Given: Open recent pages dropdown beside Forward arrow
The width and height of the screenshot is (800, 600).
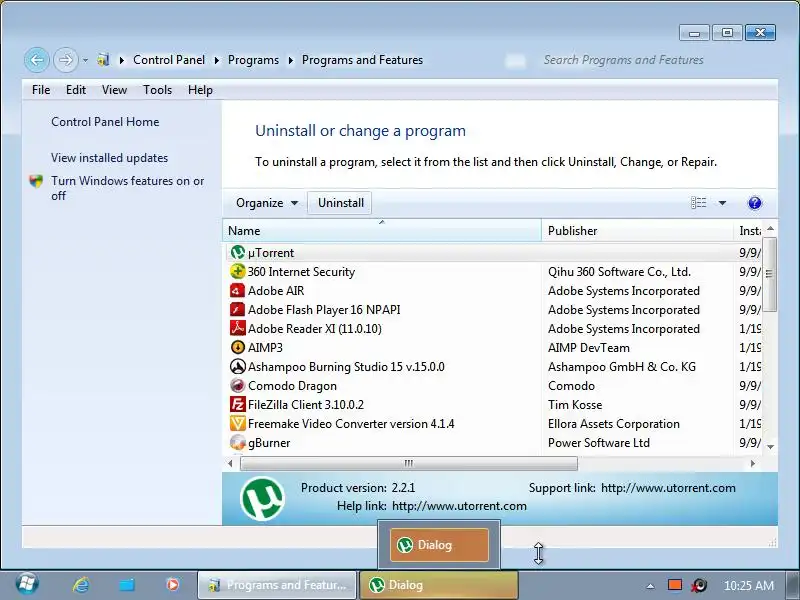Looking at the screenshot, I should (x=85, y=60).
